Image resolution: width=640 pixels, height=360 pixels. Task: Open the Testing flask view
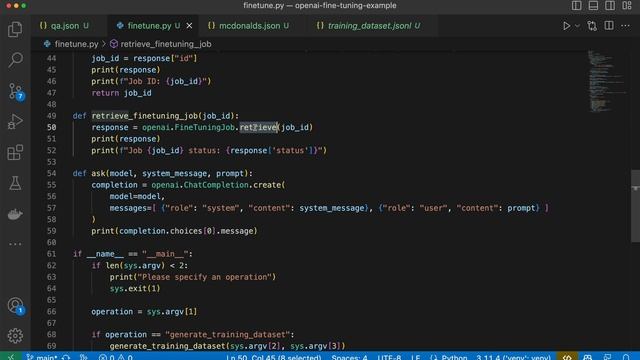click(15, 183)
